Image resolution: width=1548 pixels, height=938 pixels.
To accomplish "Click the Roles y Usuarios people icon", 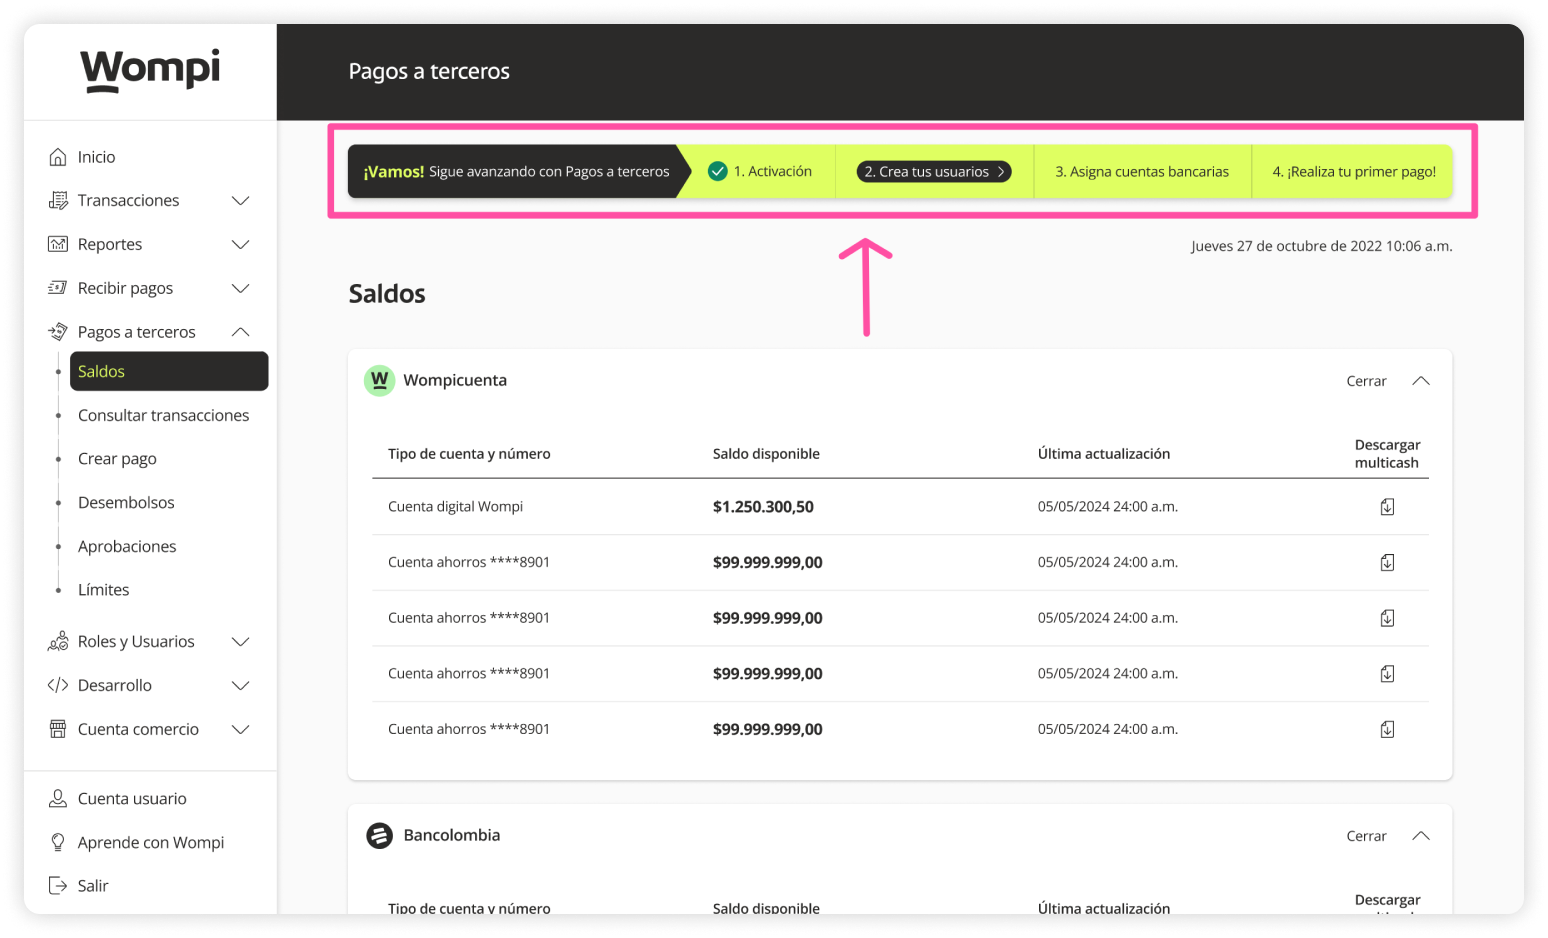I will pyautogui.click(x=59, y=641).
